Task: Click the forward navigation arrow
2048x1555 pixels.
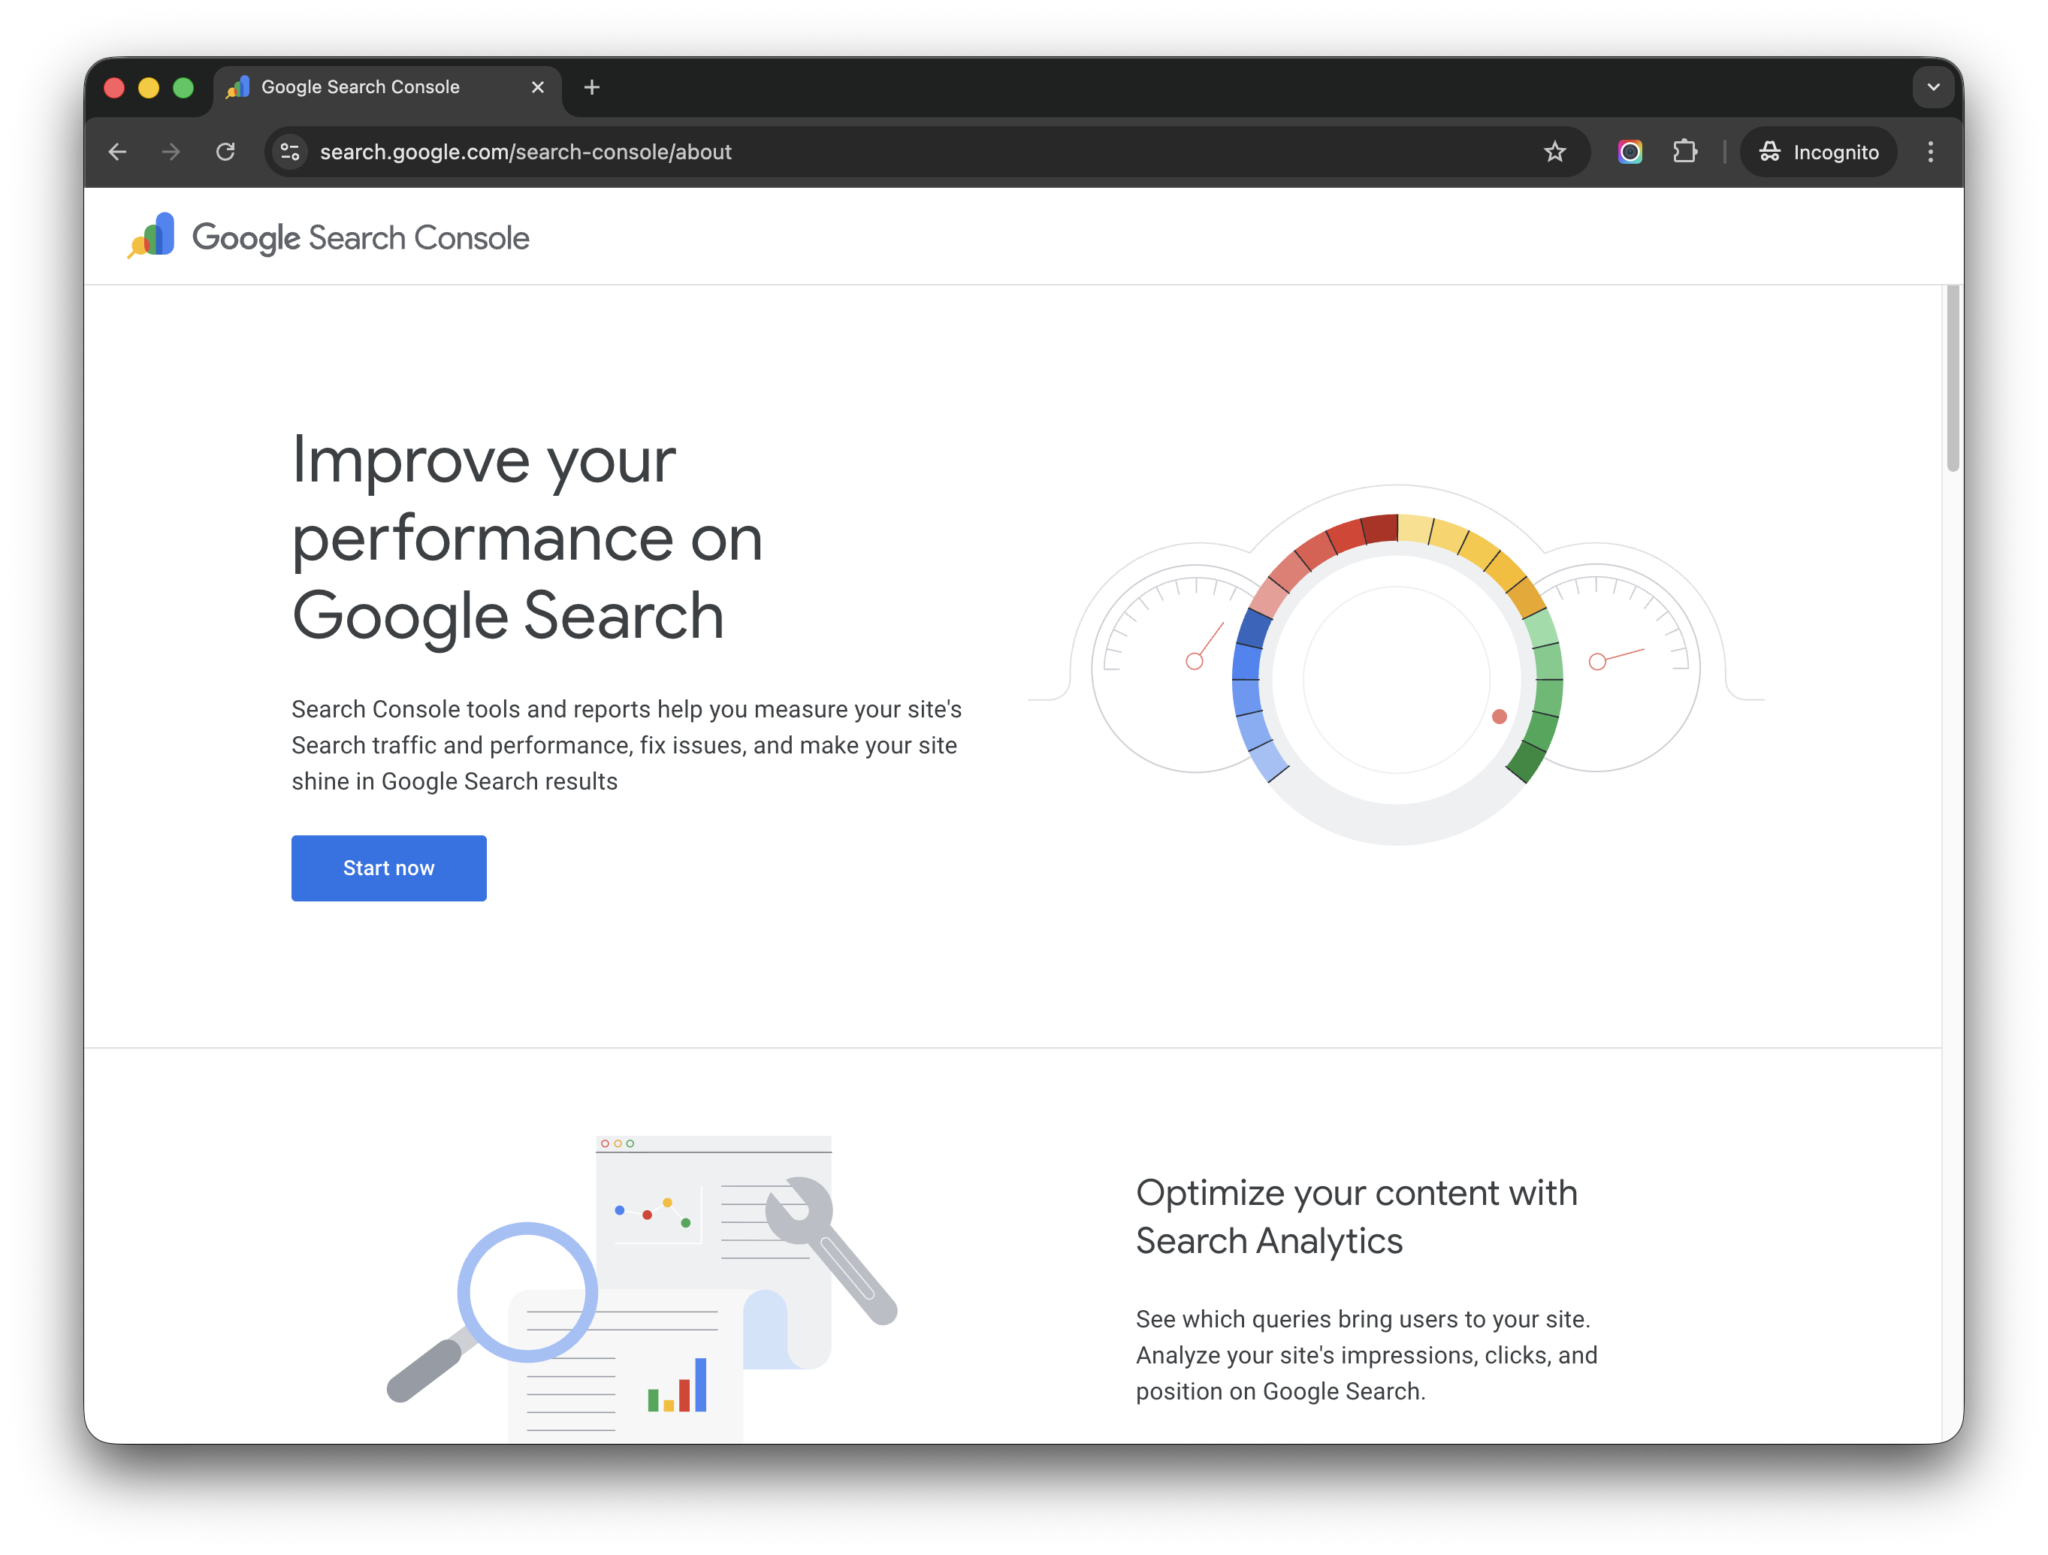Action: tap(170, 151)
